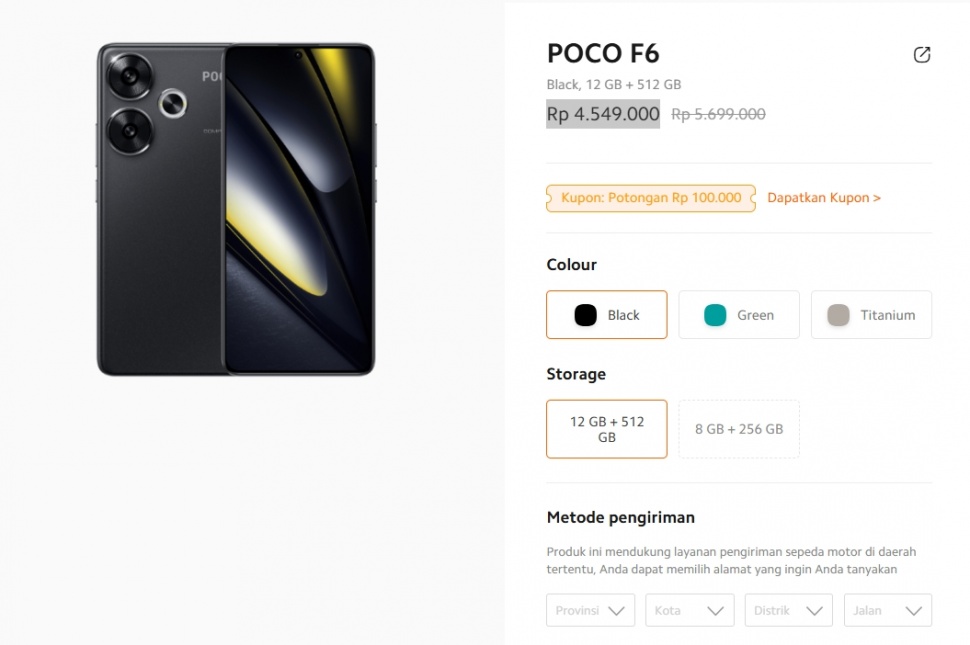Click the titanium colour swatch
Viewport: 970px width, 645px height.
coord(838,315)
